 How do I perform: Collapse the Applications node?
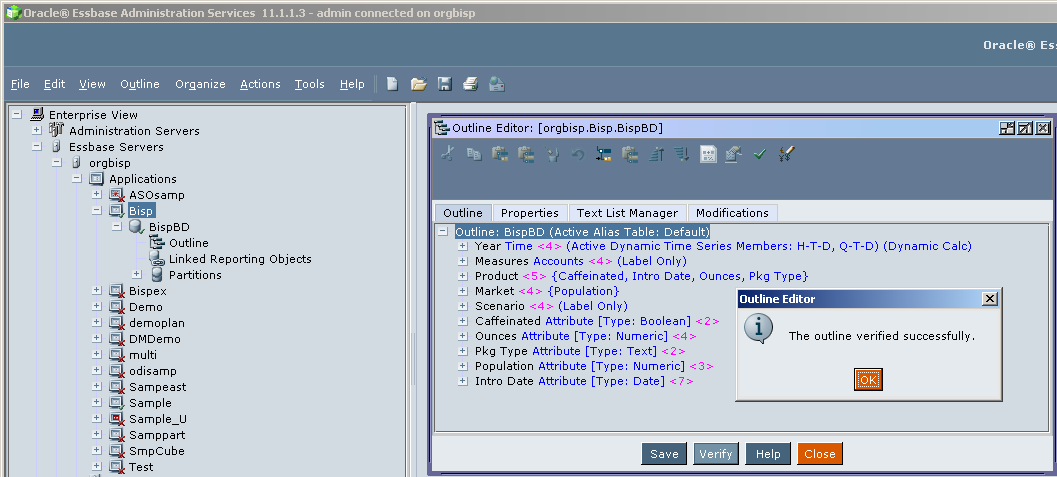[77, 179]
